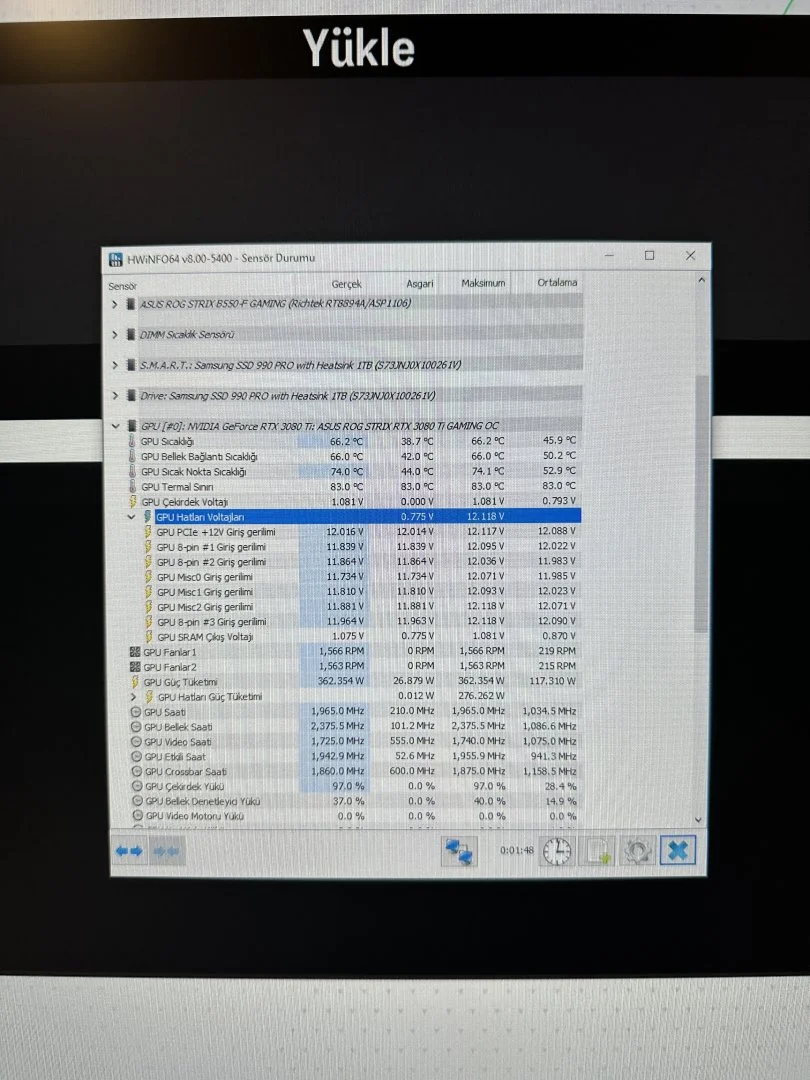The height and width of the screenshot is (1080, 810).
Task: Close the HWiNFO64 window from title bar
Action: (x=690, y=256)
